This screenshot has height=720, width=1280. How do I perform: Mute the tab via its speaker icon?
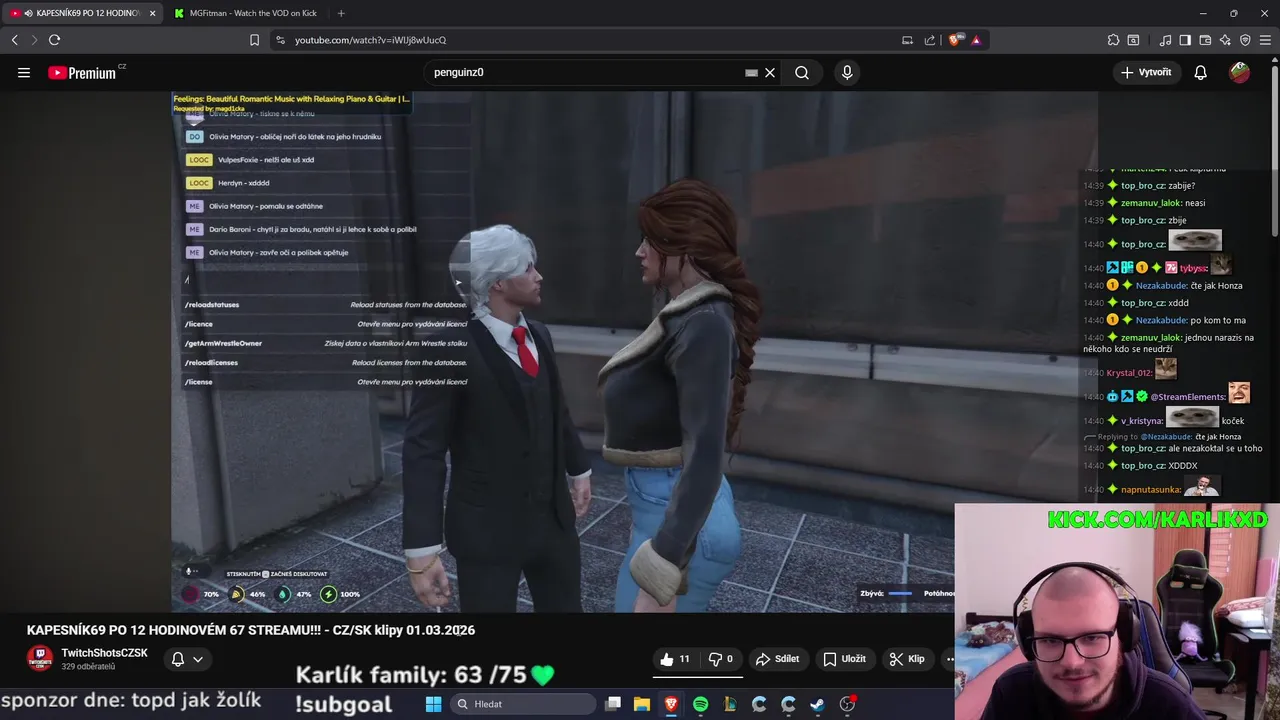click(27, 13)
